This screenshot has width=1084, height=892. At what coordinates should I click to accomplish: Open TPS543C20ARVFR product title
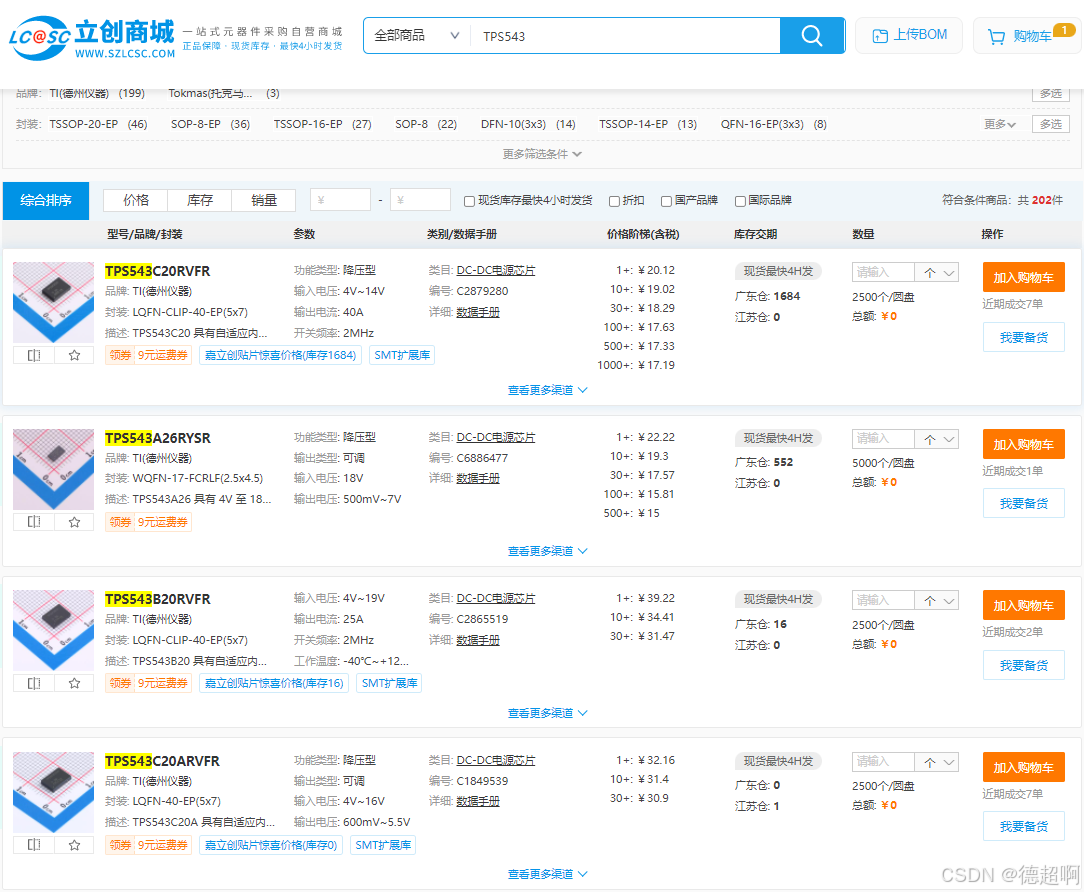tap(162, 761)
